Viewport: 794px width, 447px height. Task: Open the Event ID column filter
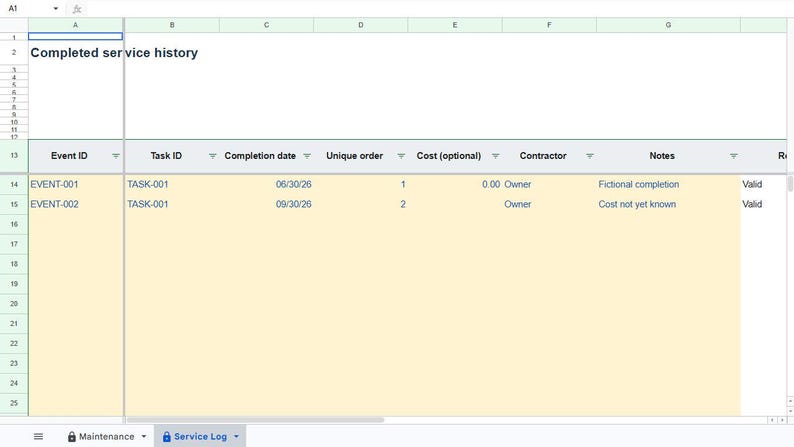[x=115, y=156]
